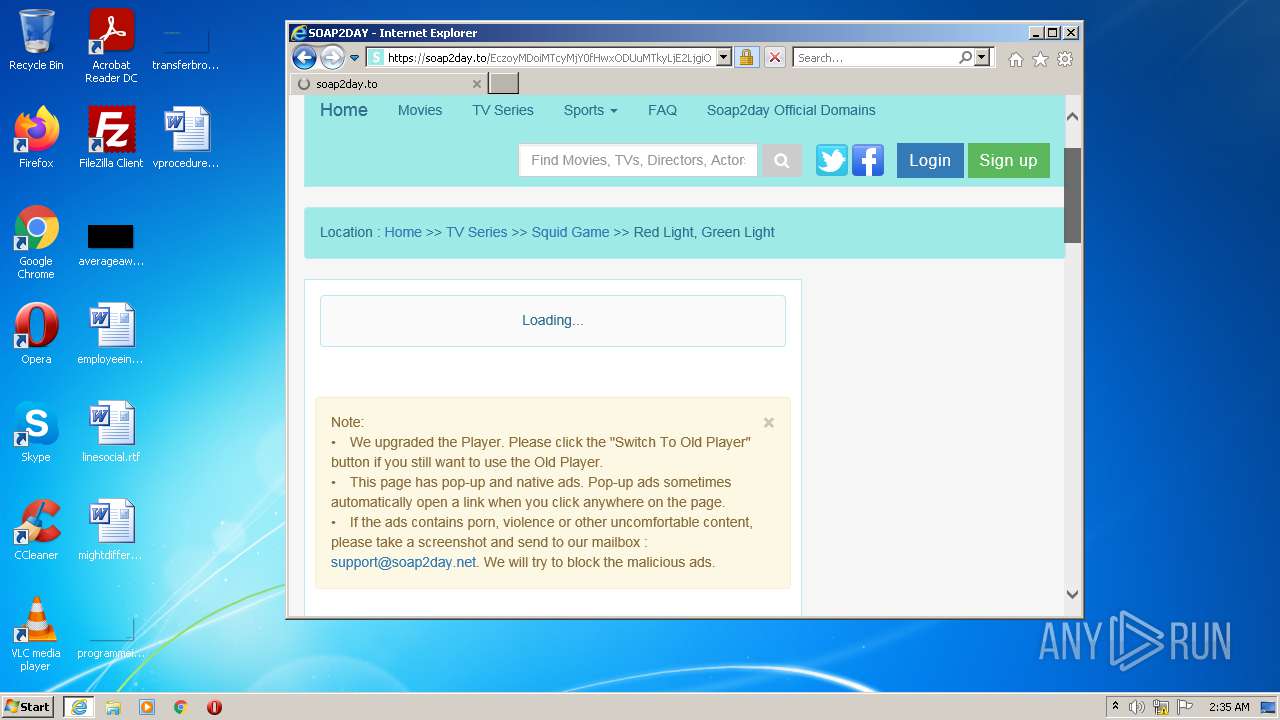Open Acrobat Reader DC desktop icon
Viewport: 1280px width, 720px height.
click(112, 45)
